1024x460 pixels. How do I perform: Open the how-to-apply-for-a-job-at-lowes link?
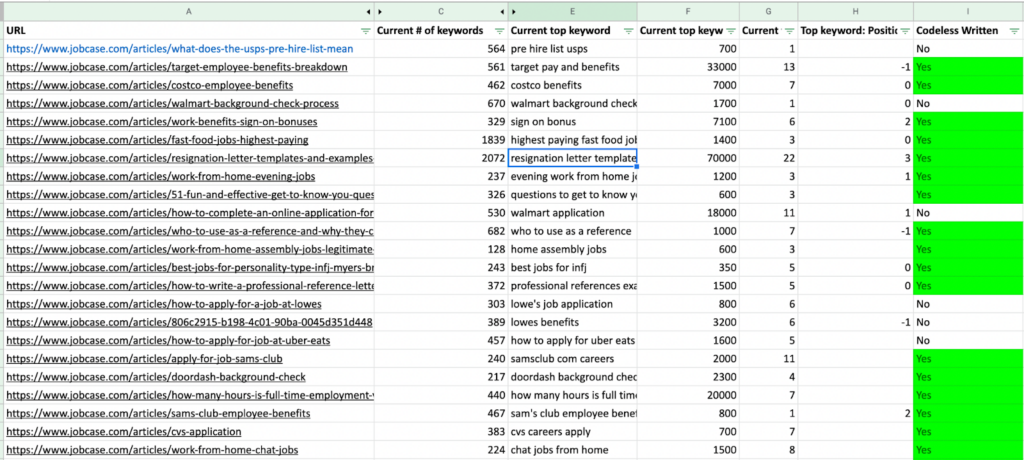164,304
